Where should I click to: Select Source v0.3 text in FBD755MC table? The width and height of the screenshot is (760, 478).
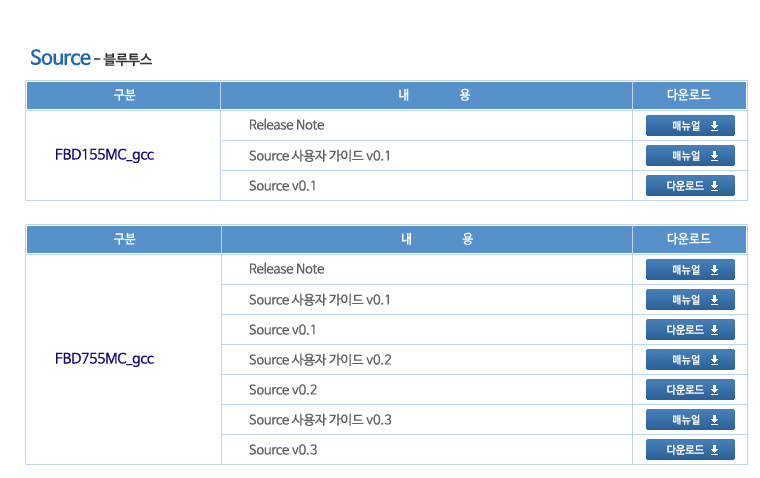[x=283, y=450]
